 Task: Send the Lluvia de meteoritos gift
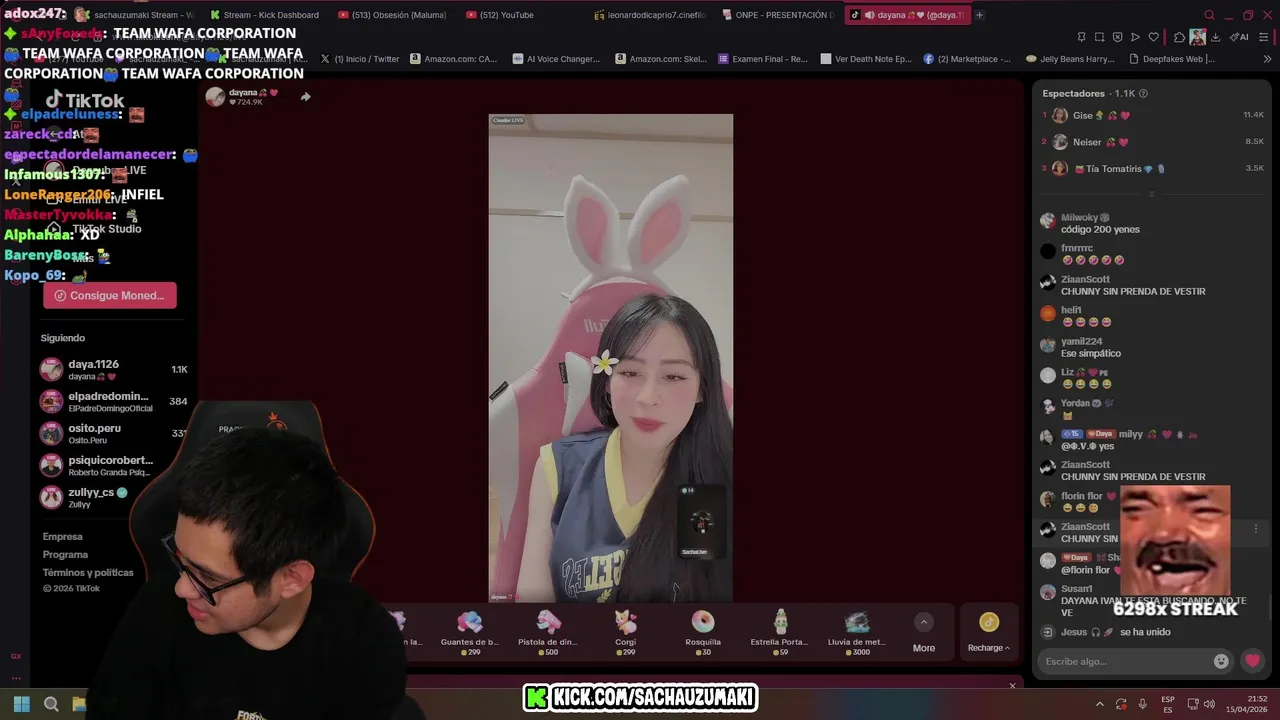(857, 634)
